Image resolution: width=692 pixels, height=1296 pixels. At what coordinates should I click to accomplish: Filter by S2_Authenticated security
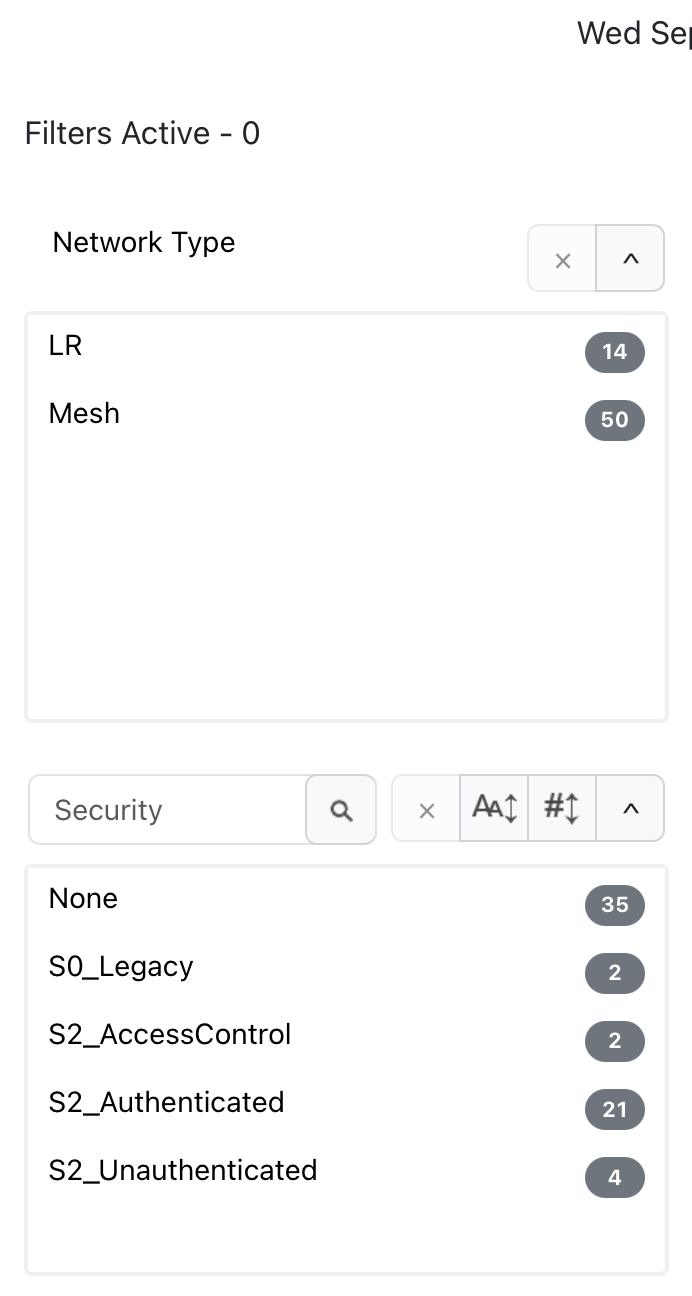pos(346,1104)
